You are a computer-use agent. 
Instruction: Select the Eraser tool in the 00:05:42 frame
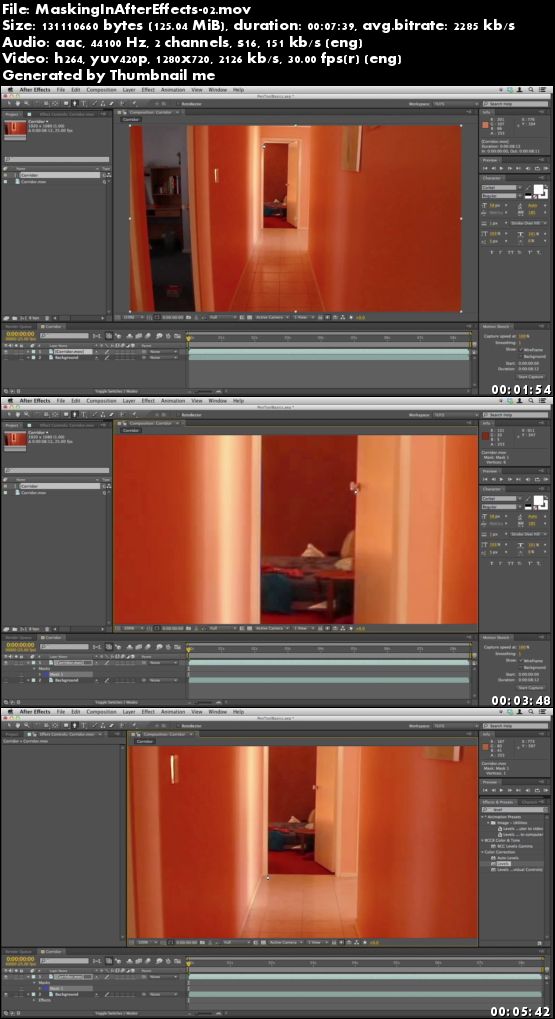(110, 725)
